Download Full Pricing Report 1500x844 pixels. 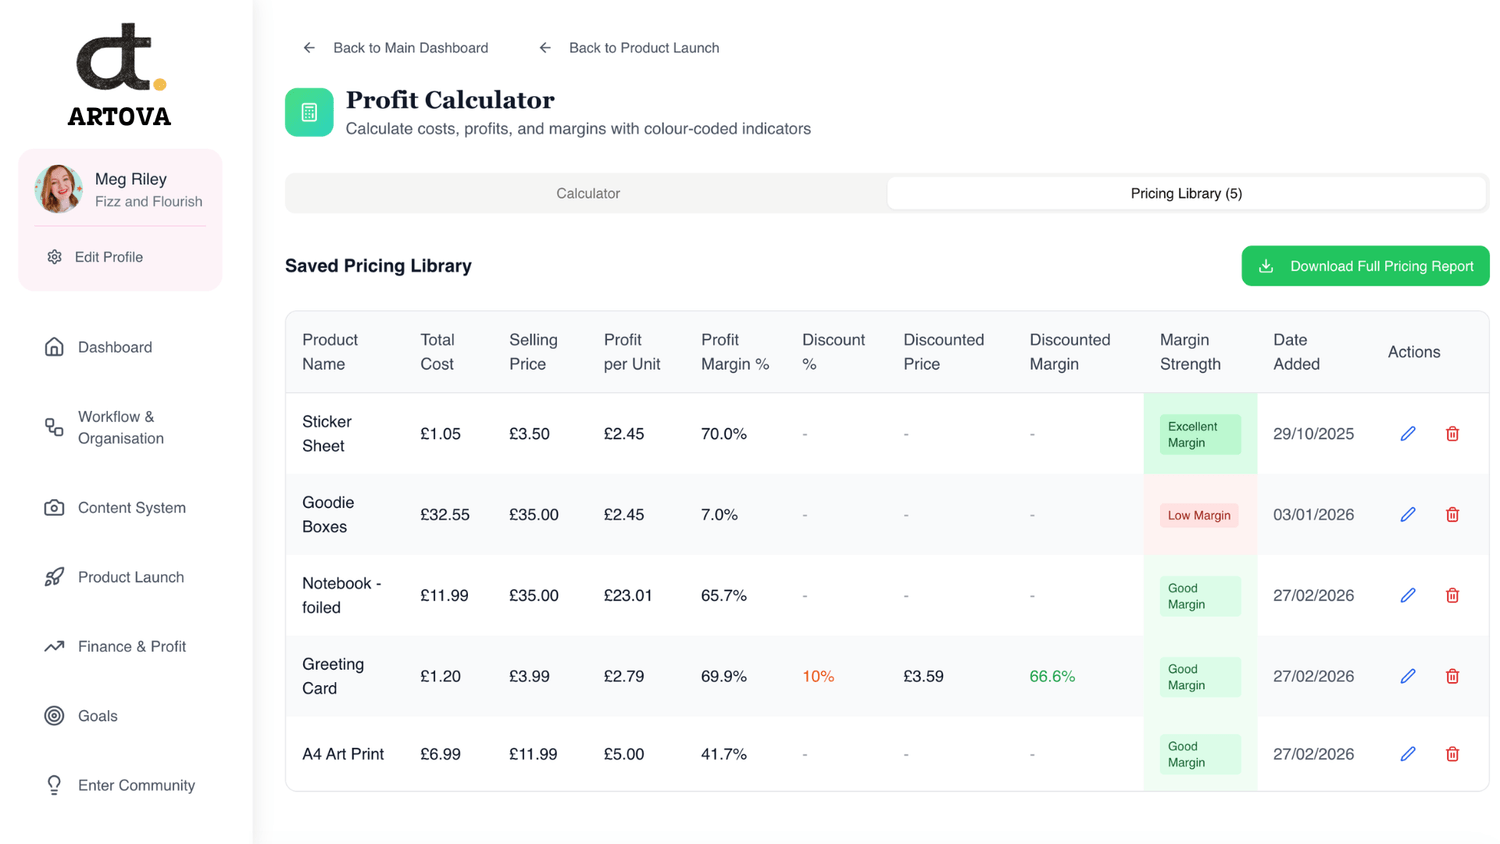point(1365,266)
